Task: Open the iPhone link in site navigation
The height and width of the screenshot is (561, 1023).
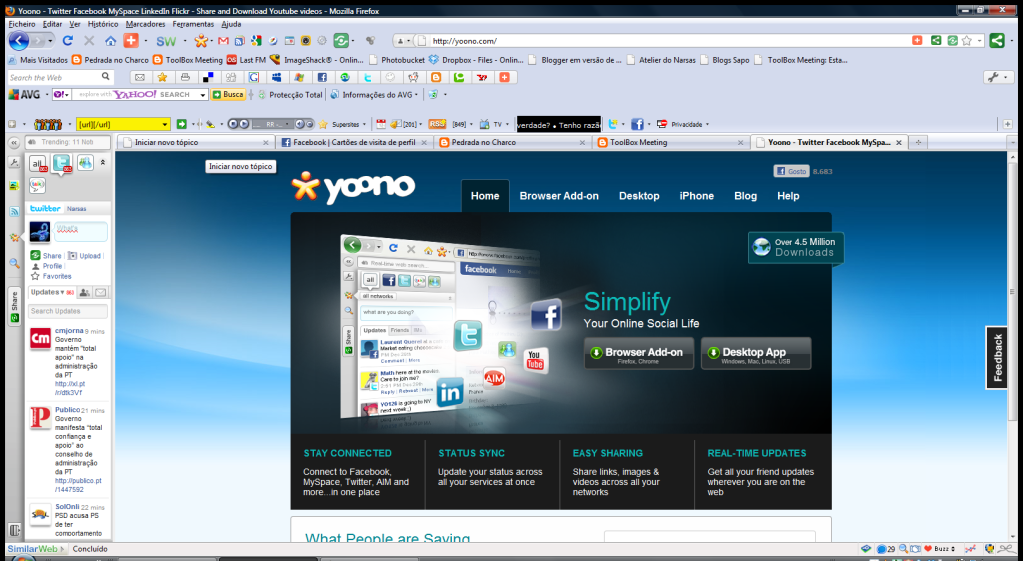Action: coord(696,196)
